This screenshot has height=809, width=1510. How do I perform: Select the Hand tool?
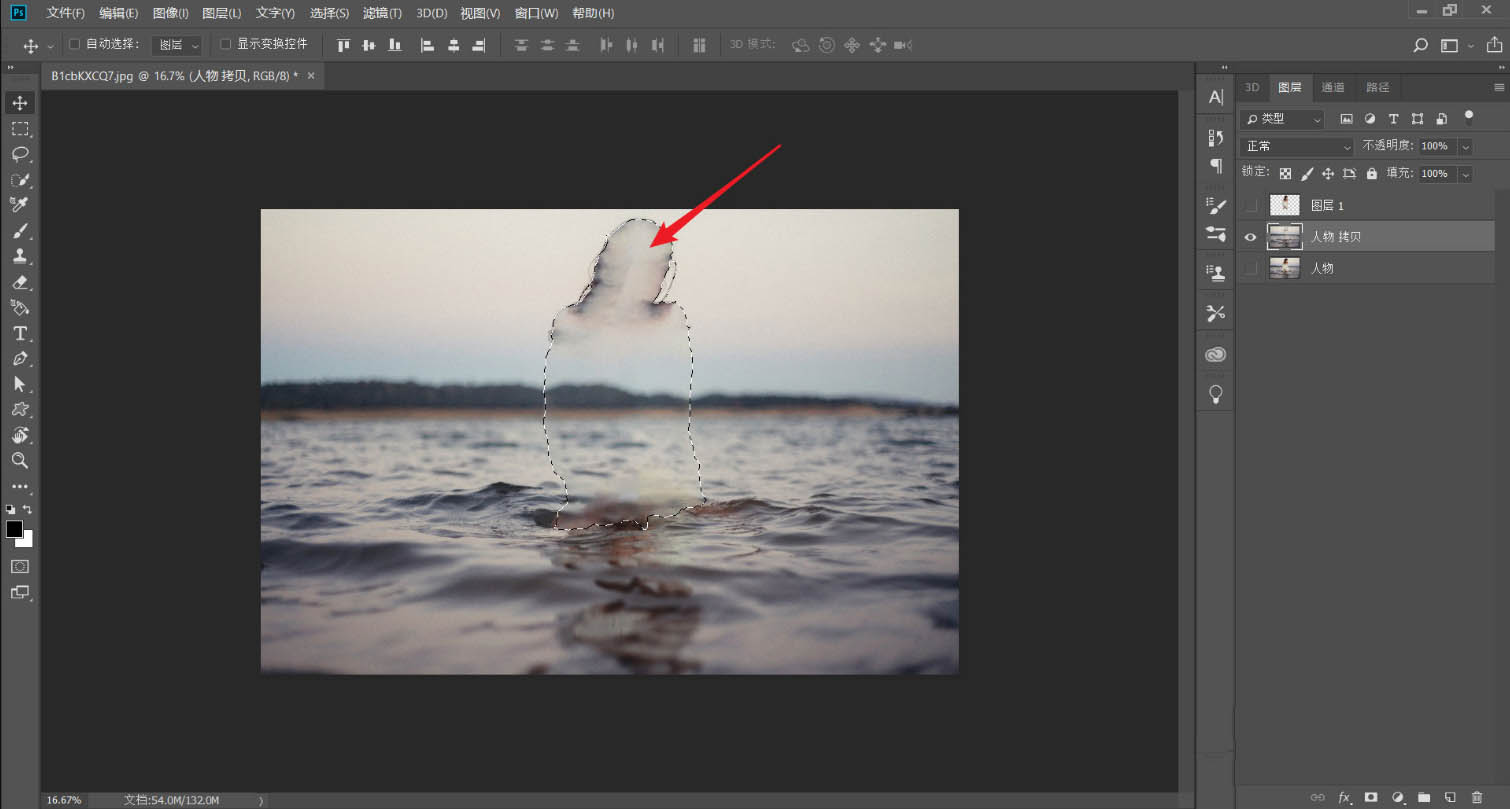(x=20, y=435)
